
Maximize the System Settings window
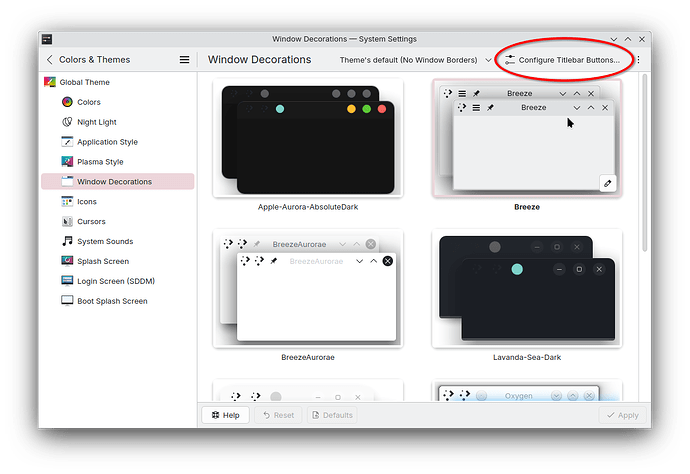coord(628,39)
